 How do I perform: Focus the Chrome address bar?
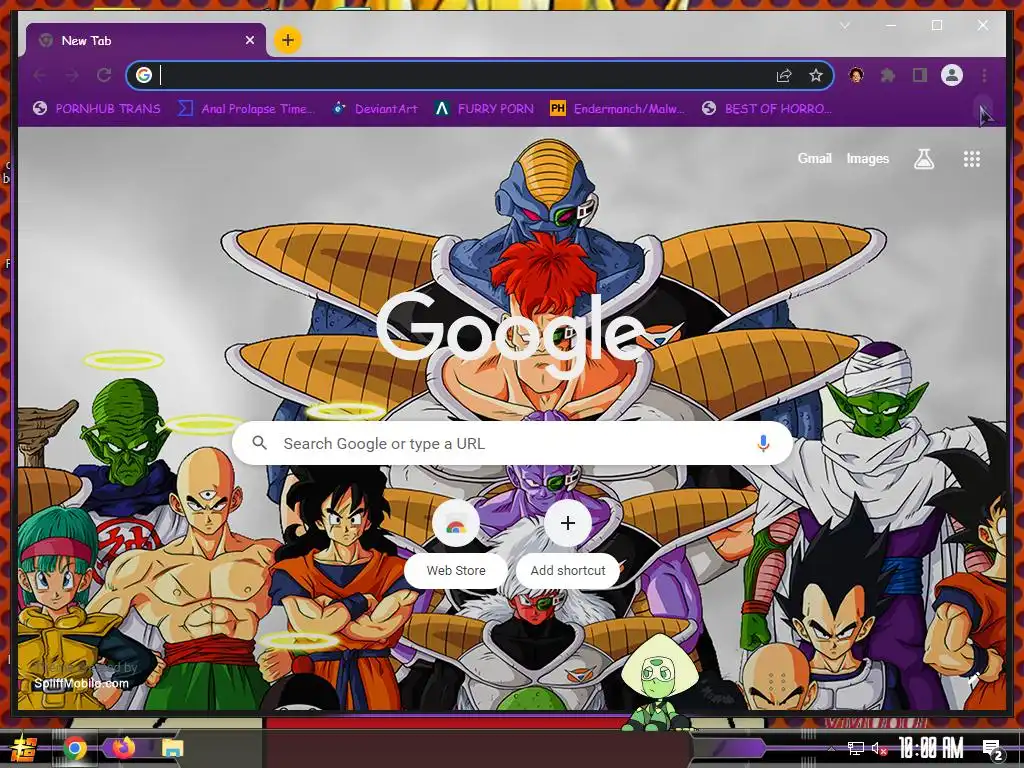coord(479,75)
